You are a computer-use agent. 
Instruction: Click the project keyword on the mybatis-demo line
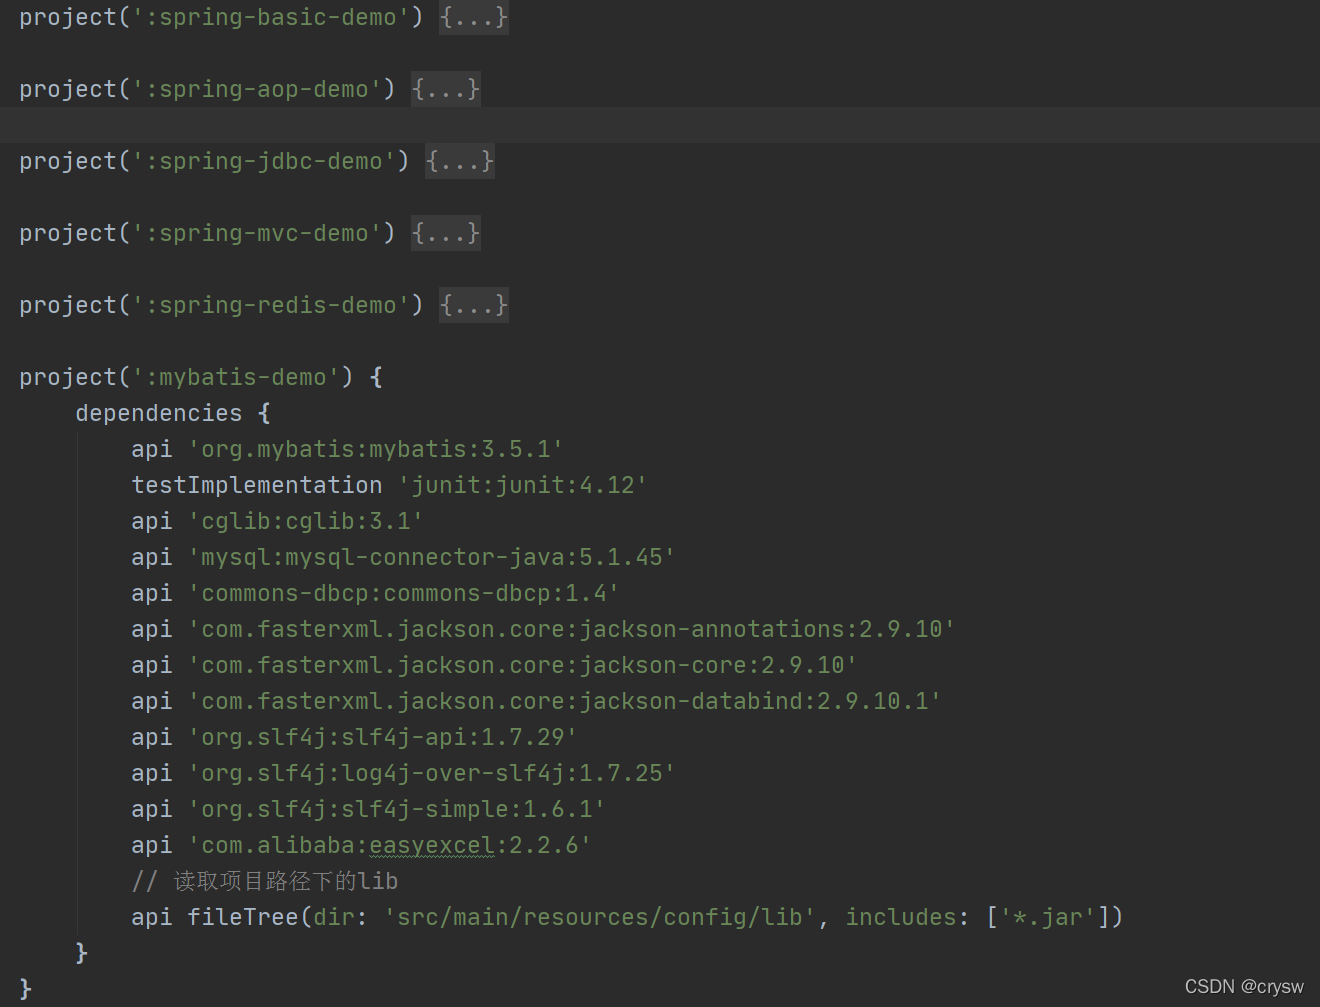[x=68, y=377]
